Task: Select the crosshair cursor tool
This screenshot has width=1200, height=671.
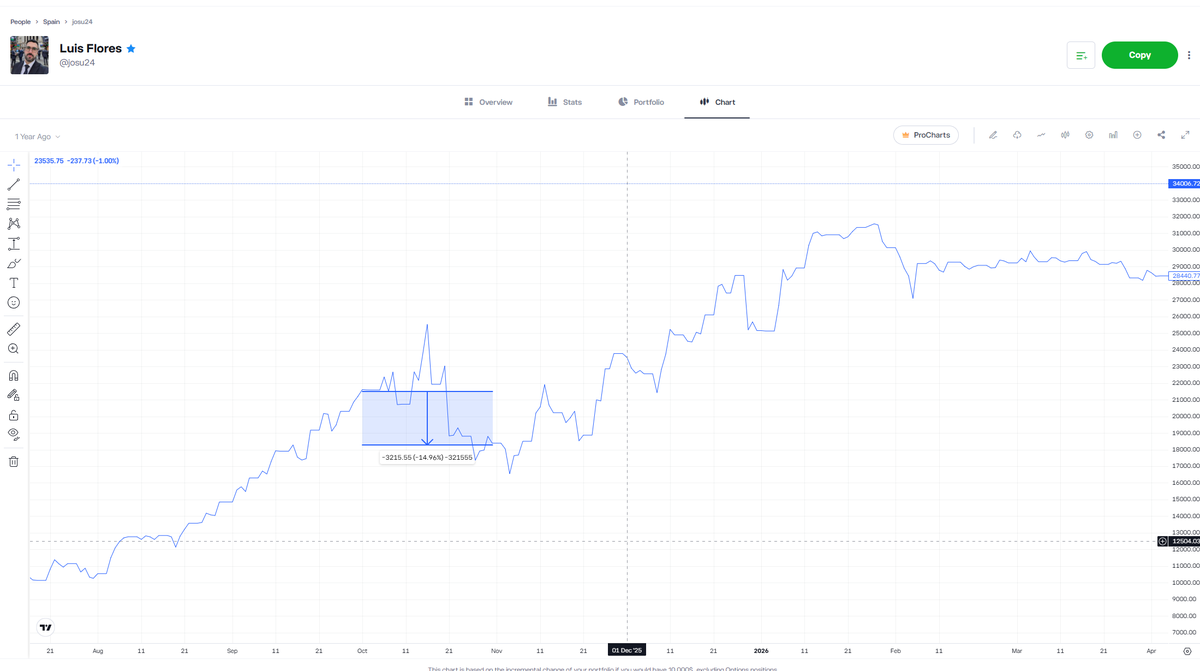Action: click(x=14, y=165)
